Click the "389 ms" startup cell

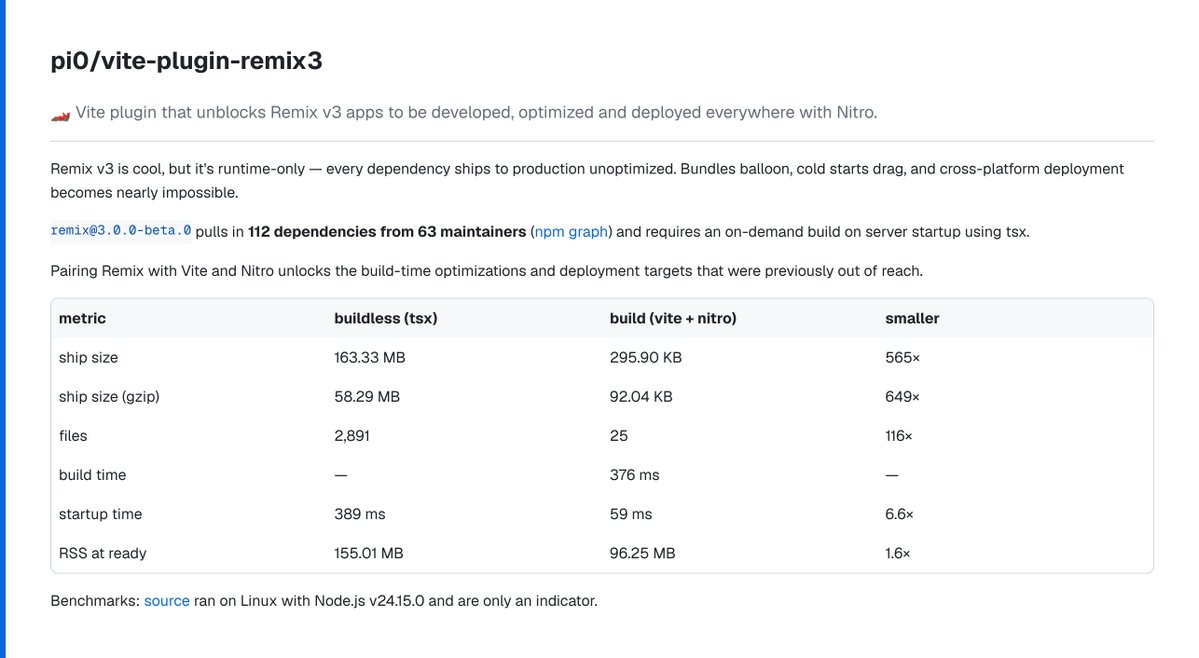[359, 514]
